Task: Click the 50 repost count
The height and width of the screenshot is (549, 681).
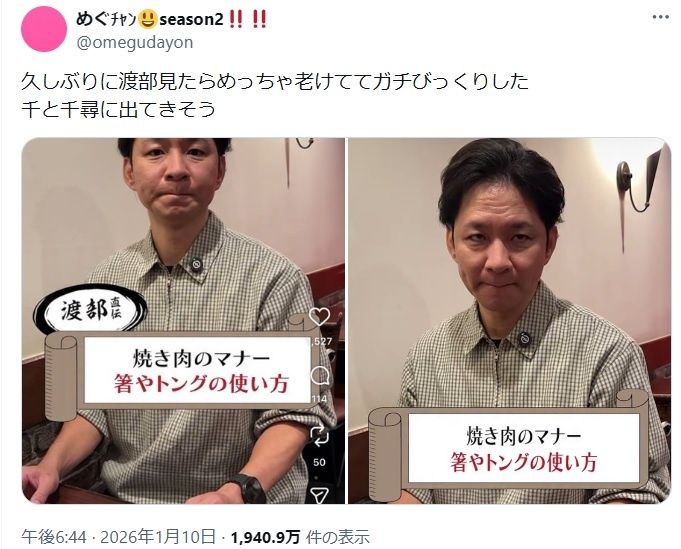Action: pos(319,462)
